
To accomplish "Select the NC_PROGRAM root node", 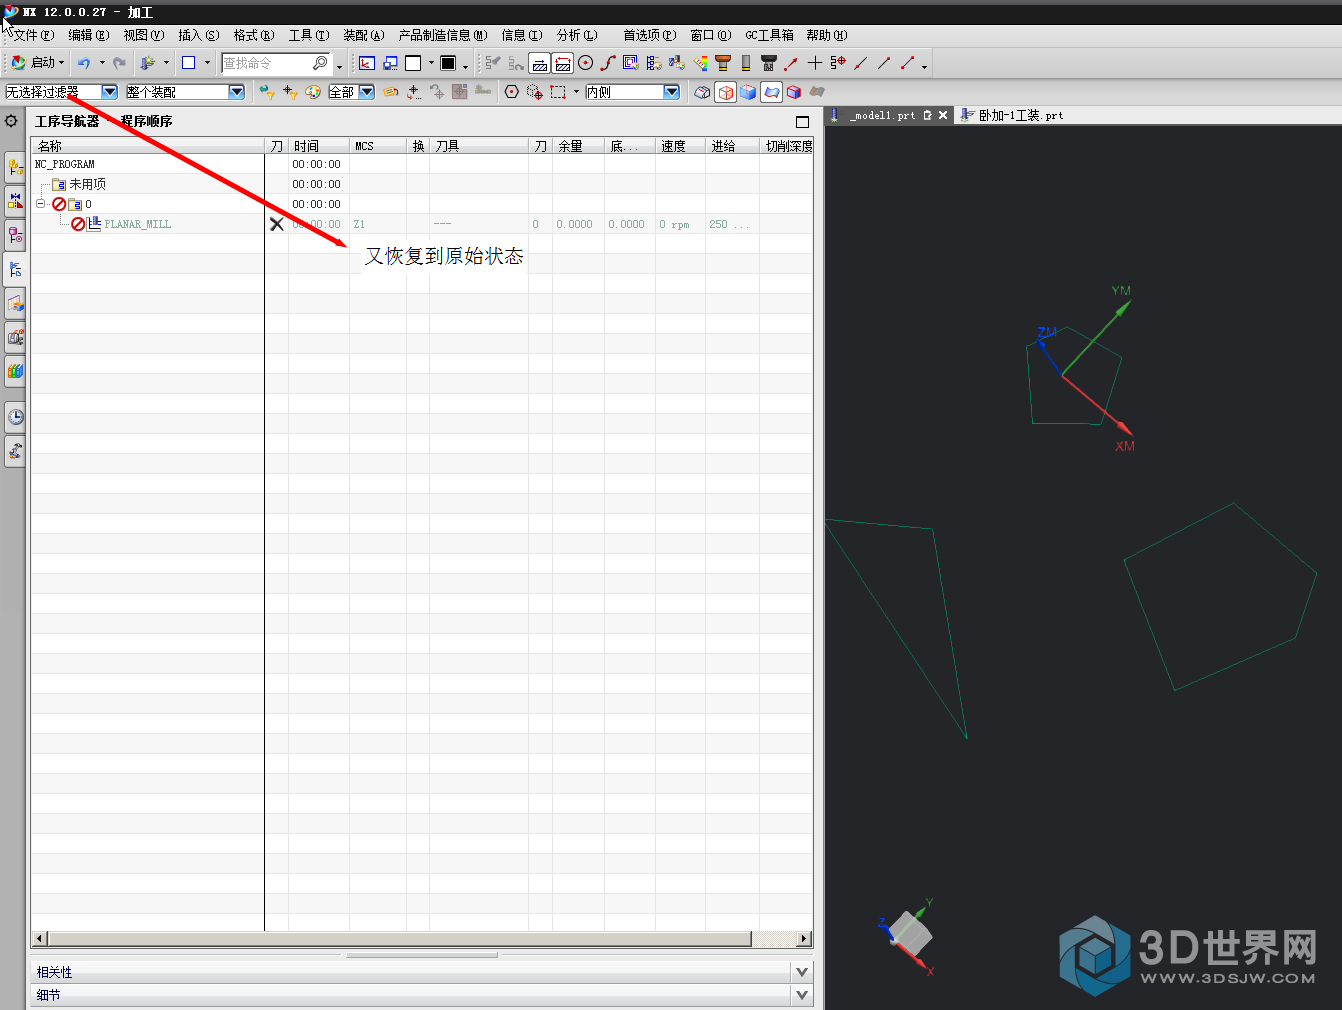I will [x=65, y=164].
